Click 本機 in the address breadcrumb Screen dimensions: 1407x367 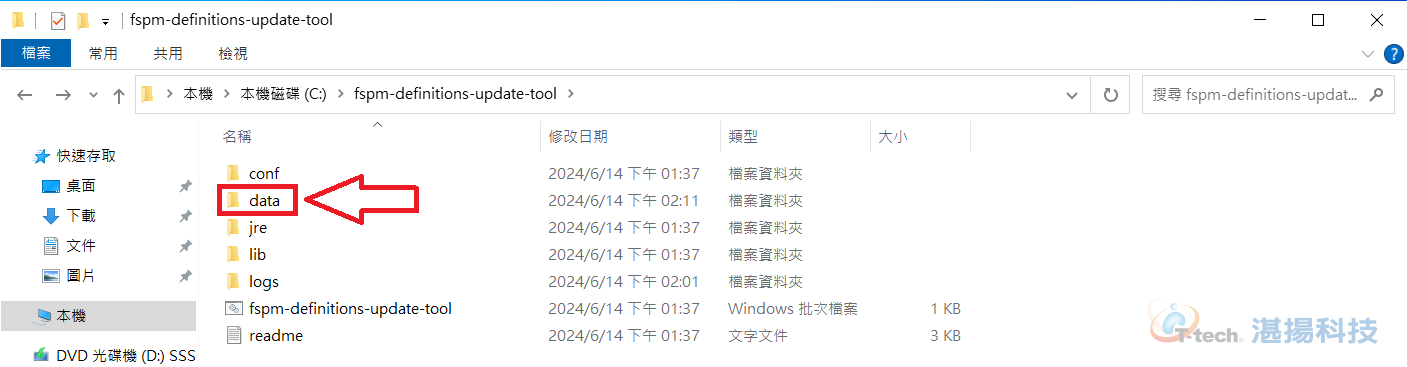click(198, 94)
